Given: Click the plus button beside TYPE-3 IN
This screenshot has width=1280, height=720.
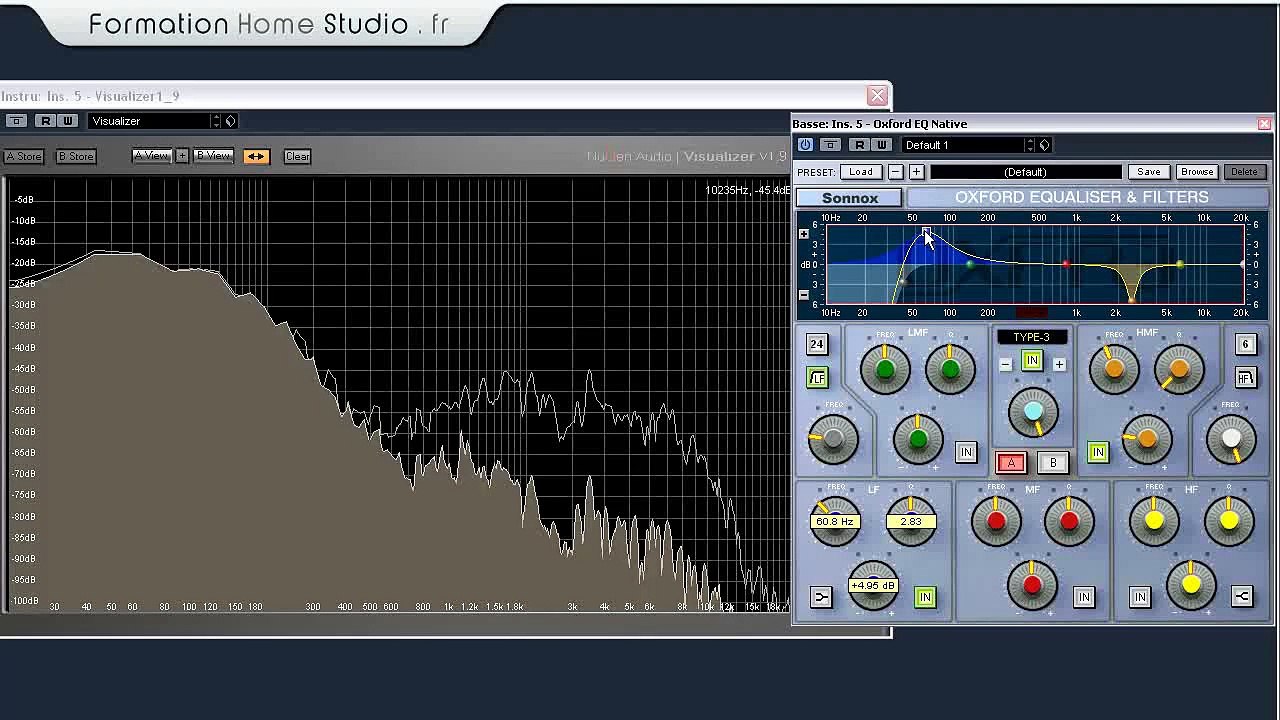Looking at the screenshot, I should coord(1059,364).
